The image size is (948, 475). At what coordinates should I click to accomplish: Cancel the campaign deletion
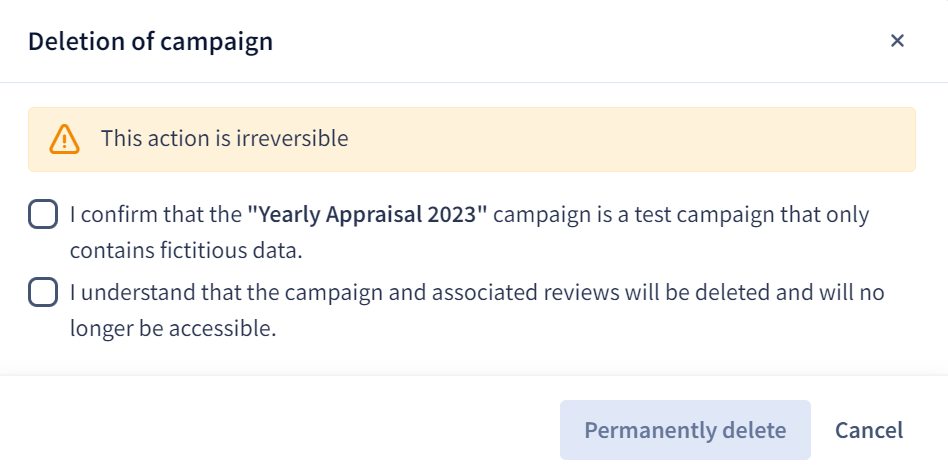pos(869,430)
